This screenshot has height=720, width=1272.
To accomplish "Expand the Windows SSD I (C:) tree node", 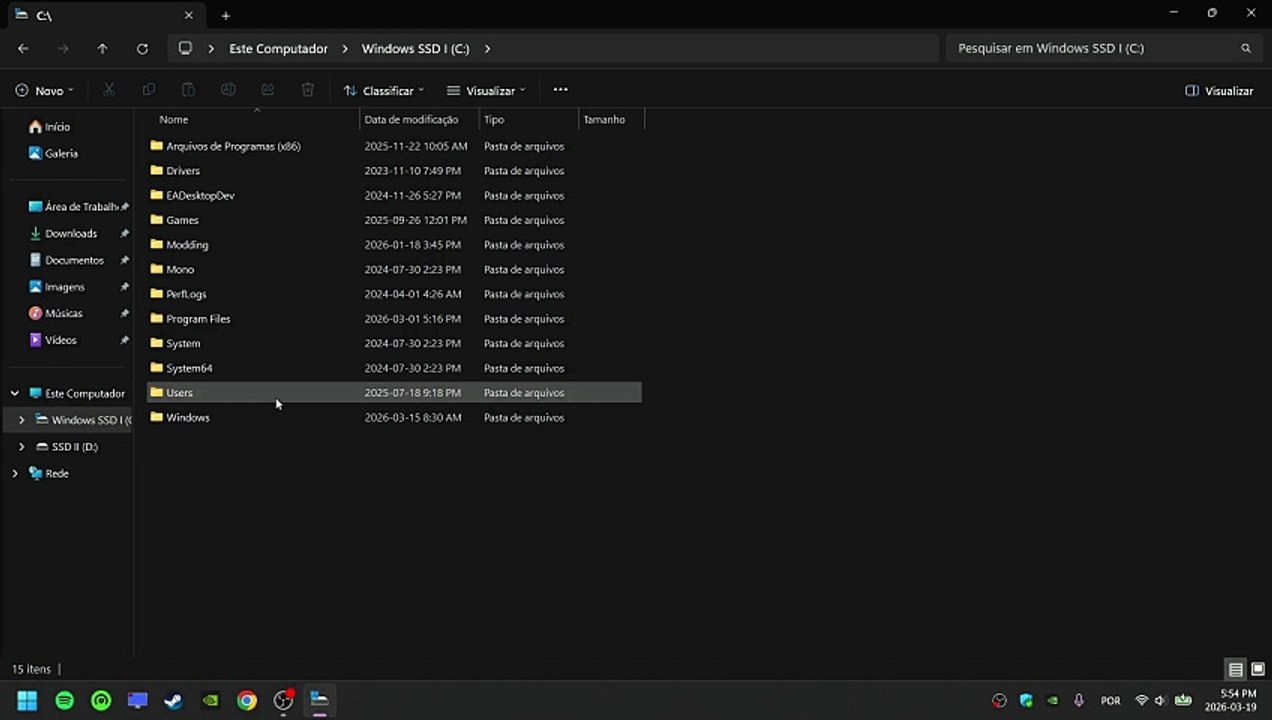I will (21, 420).
